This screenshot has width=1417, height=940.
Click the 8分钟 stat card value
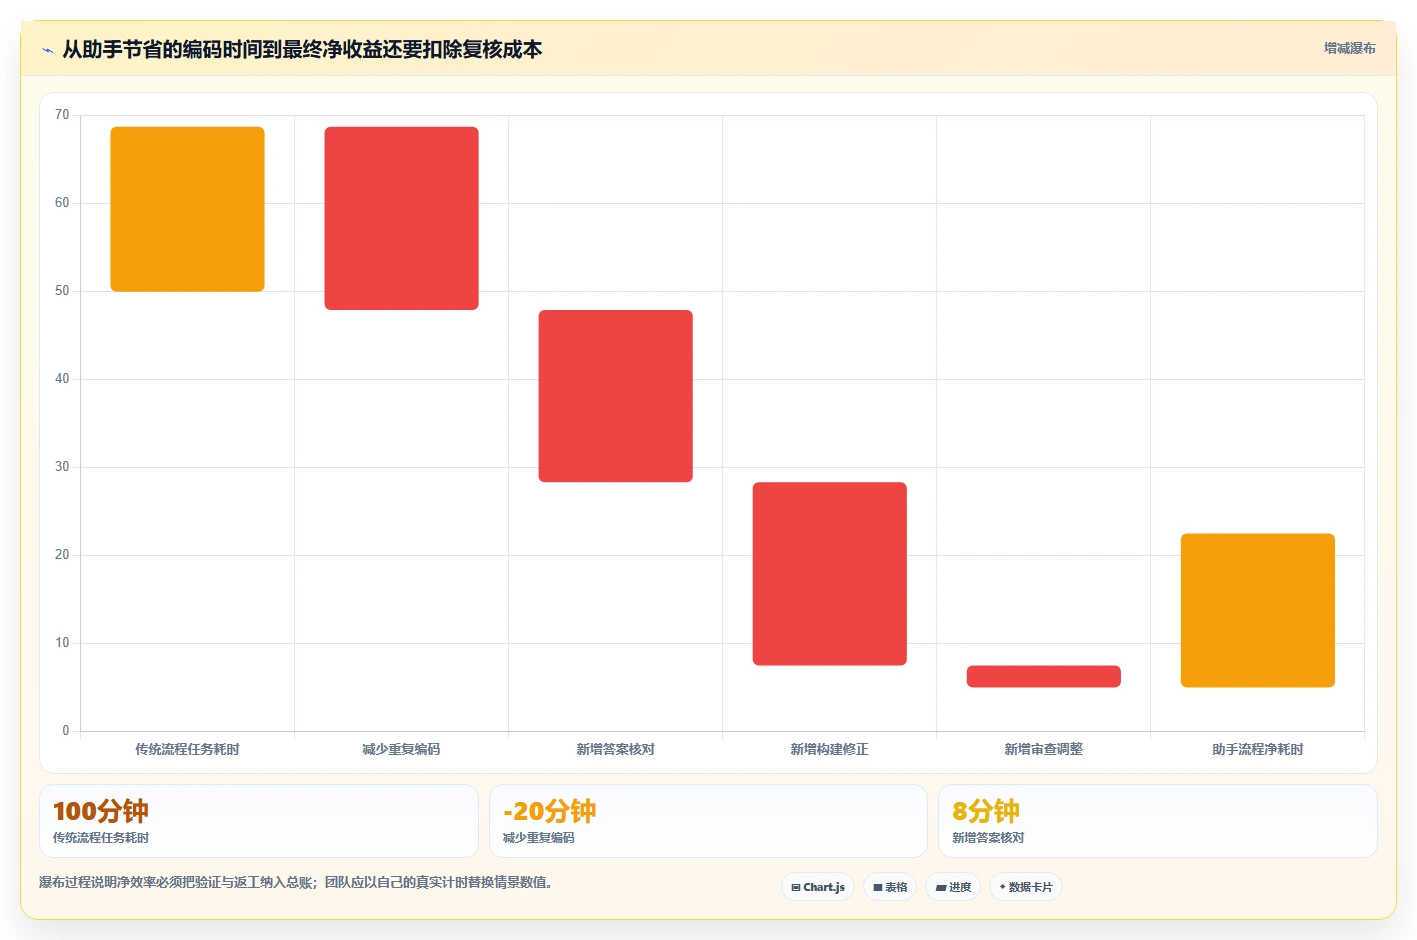[986, 811]
